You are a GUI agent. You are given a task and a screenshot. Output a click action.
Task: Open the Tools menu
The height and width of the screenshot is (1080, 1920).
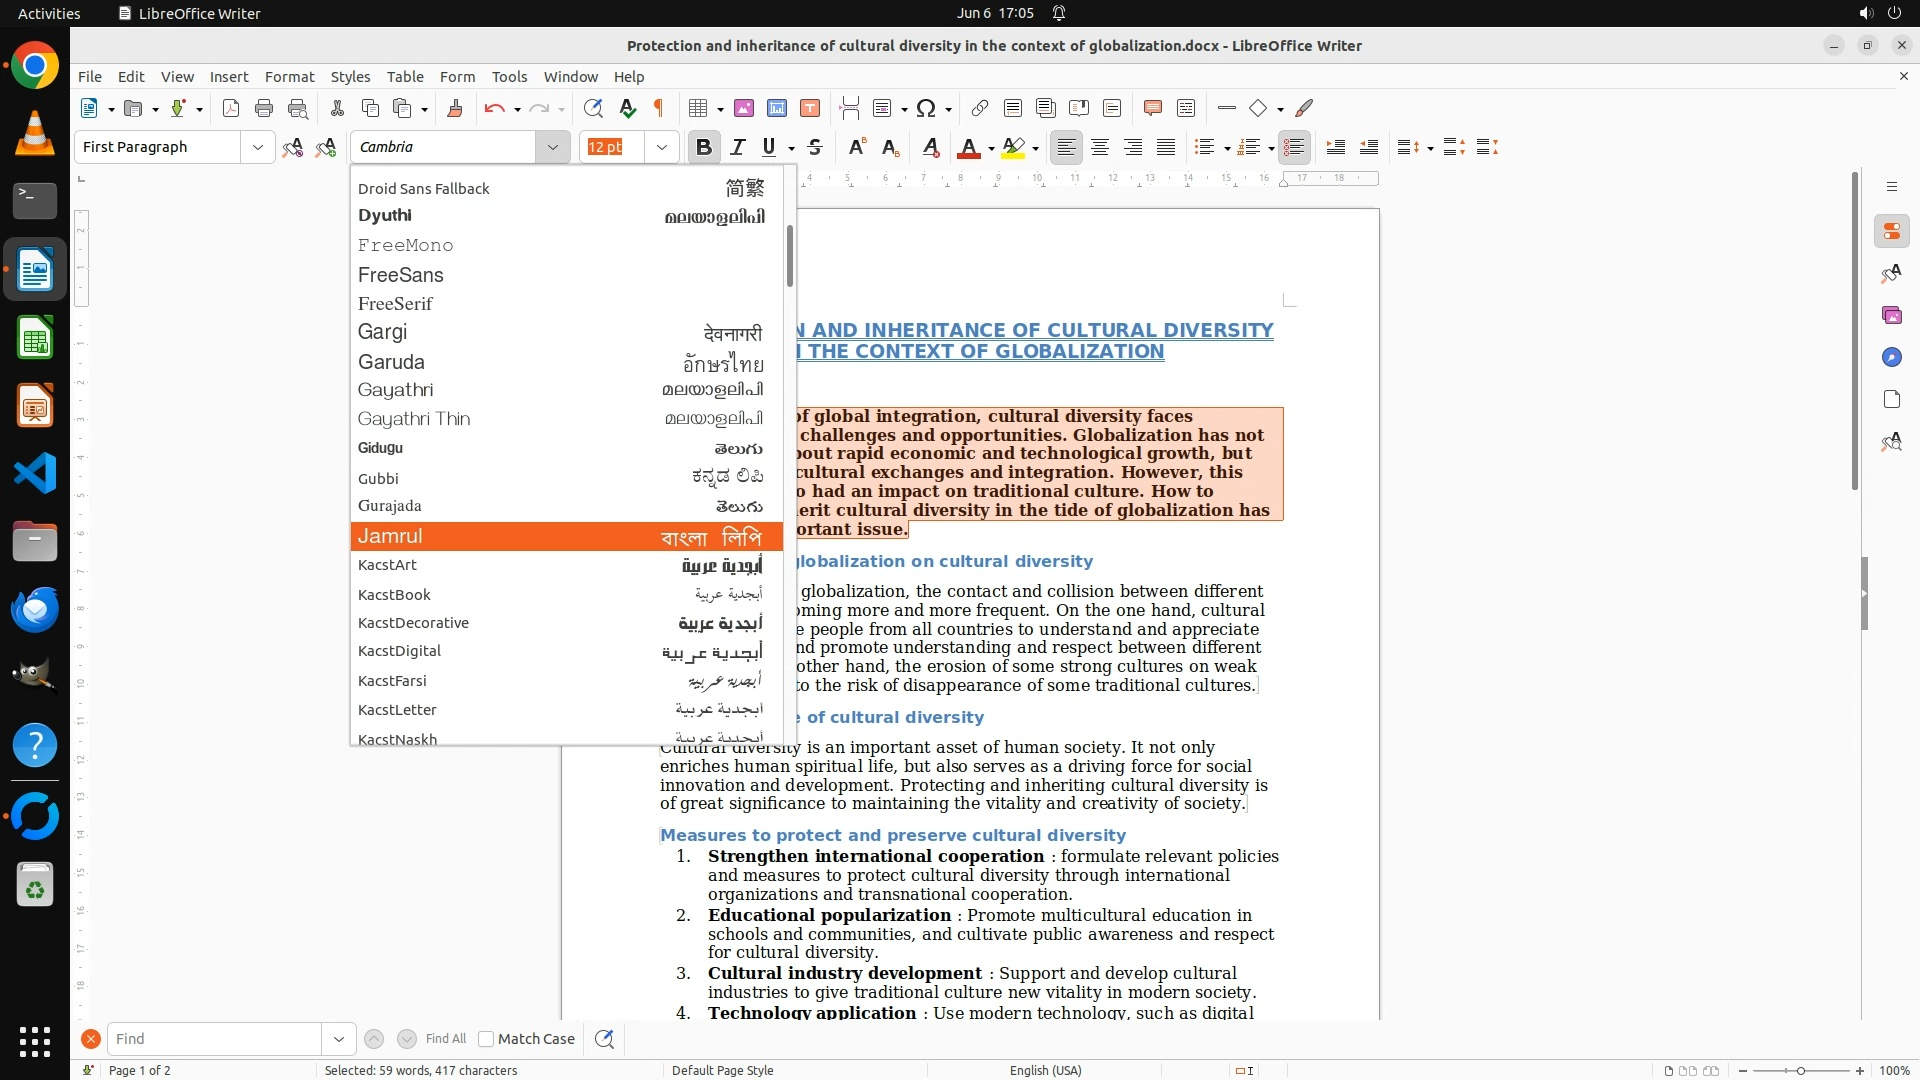[x=509, y=76]
